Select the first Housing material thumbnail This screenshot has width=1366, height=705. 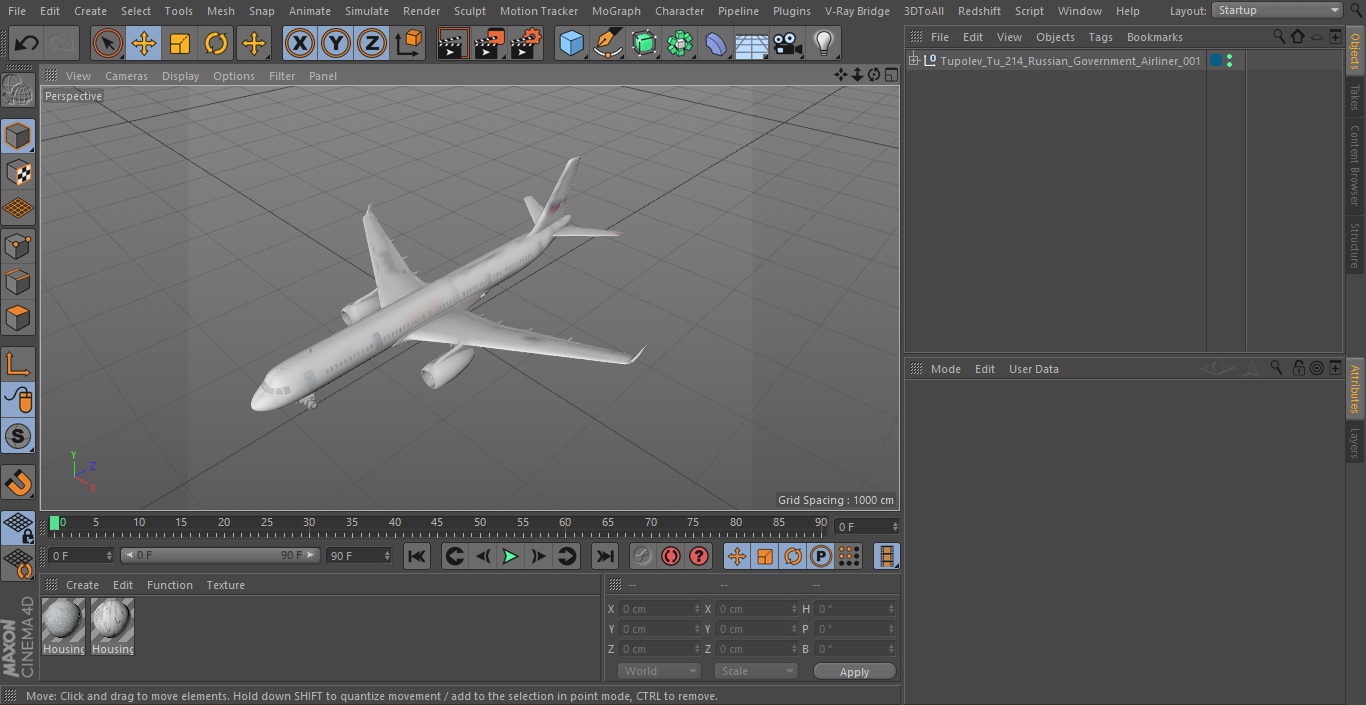tap(64, 627)
